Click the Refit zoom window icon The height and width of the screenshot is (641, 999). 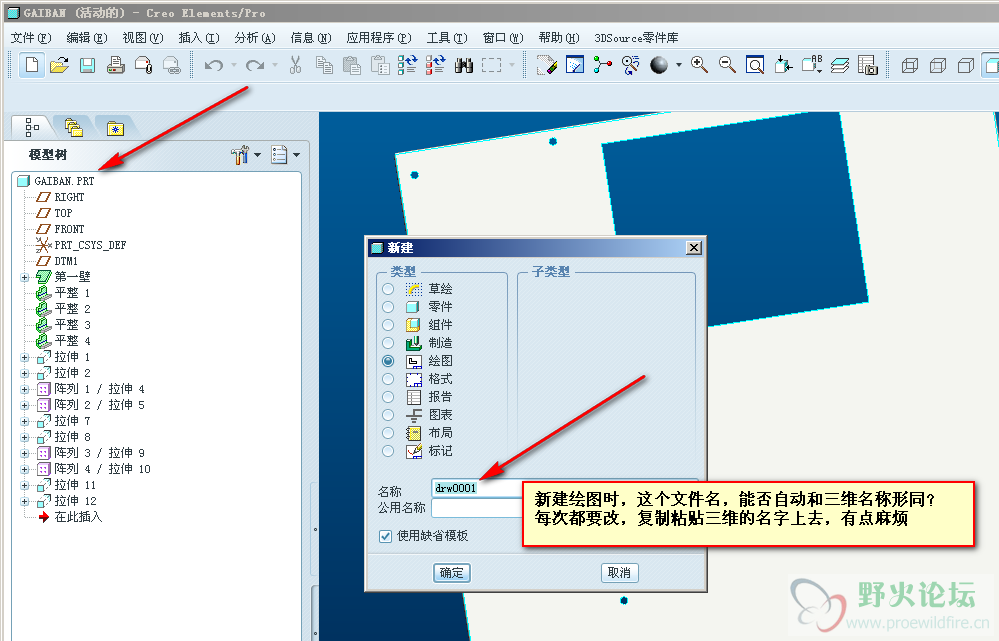click(x=755, y=65)
